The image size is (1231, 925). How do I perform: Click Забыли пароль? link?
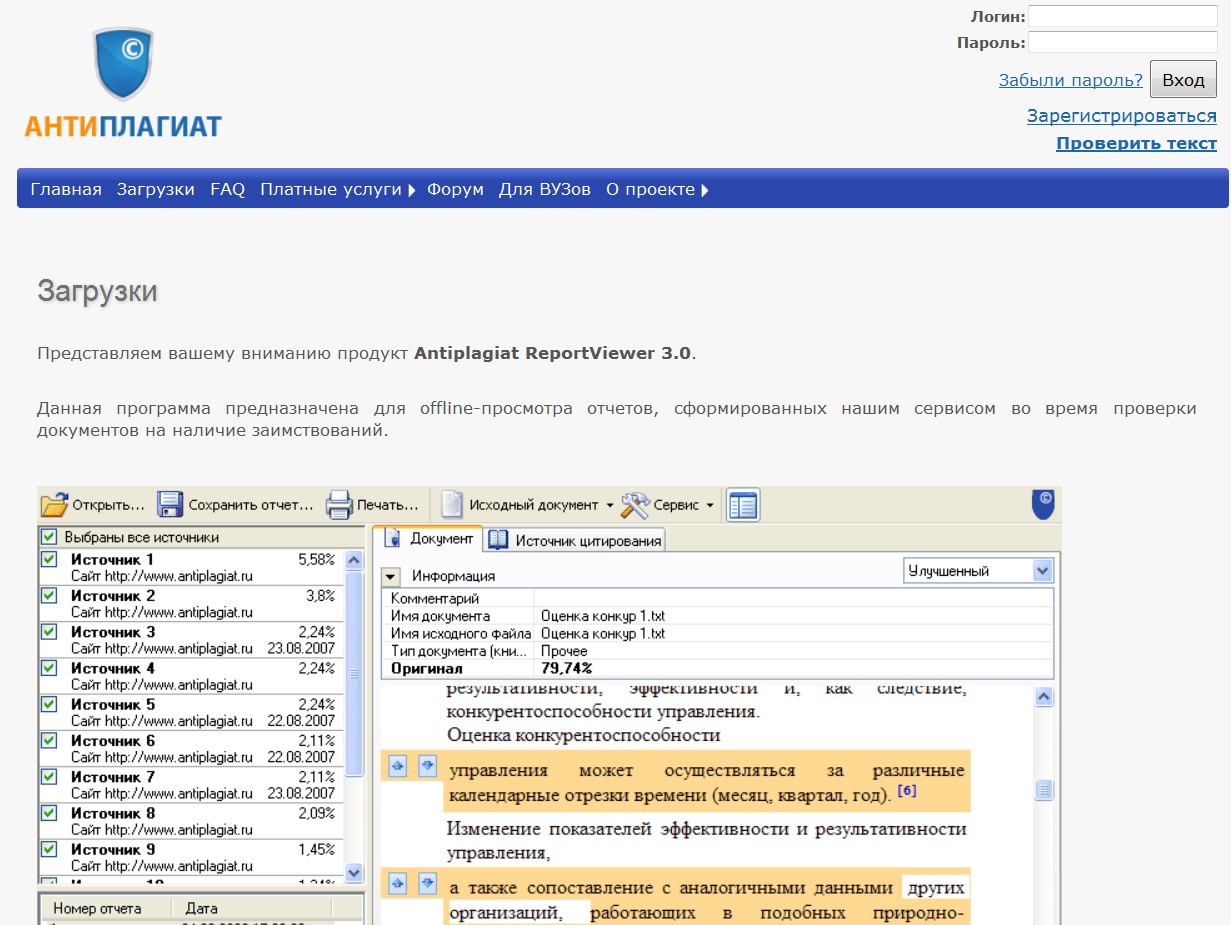pos(1071,80)
